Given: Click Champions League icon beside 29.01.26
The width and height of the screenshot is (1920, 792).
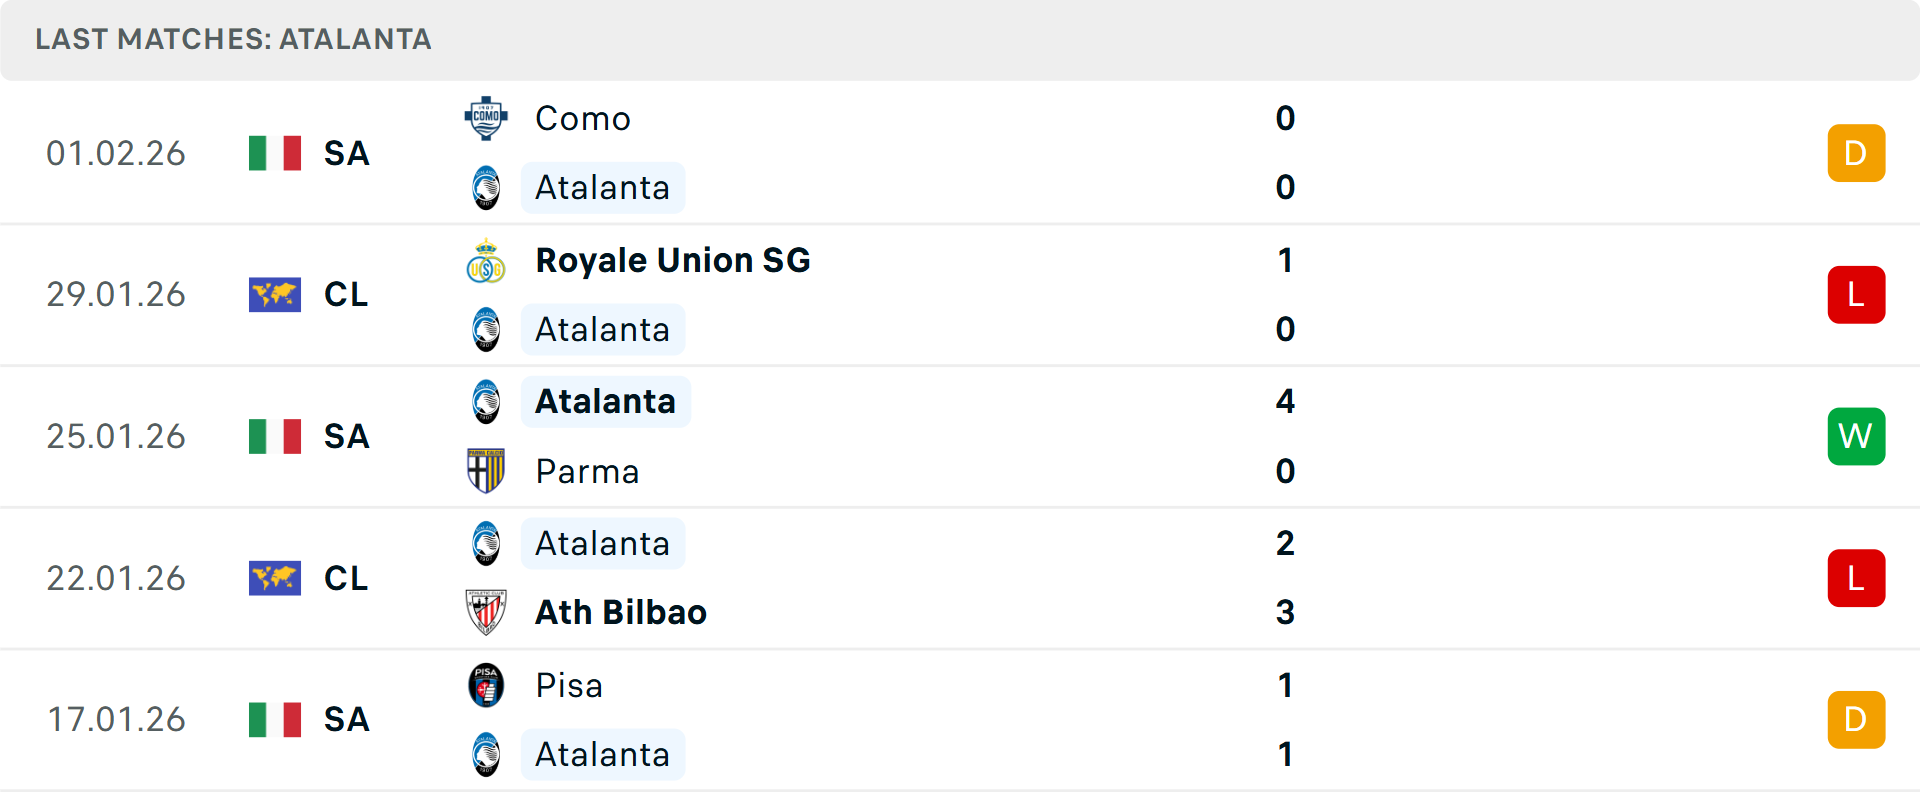Looking at the screenshot, I should tap(275, 295).
